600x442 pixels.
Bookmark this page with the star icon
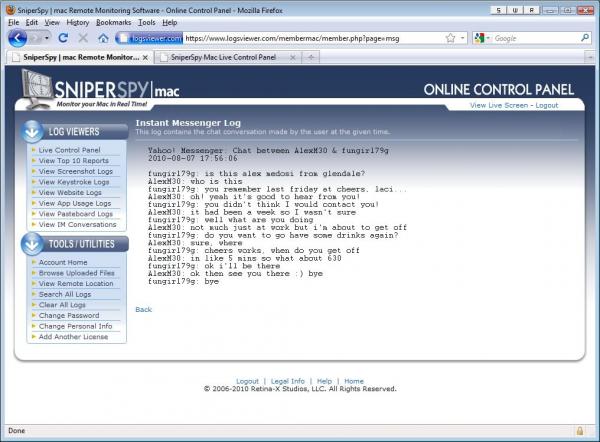click(x=451, y=38)
